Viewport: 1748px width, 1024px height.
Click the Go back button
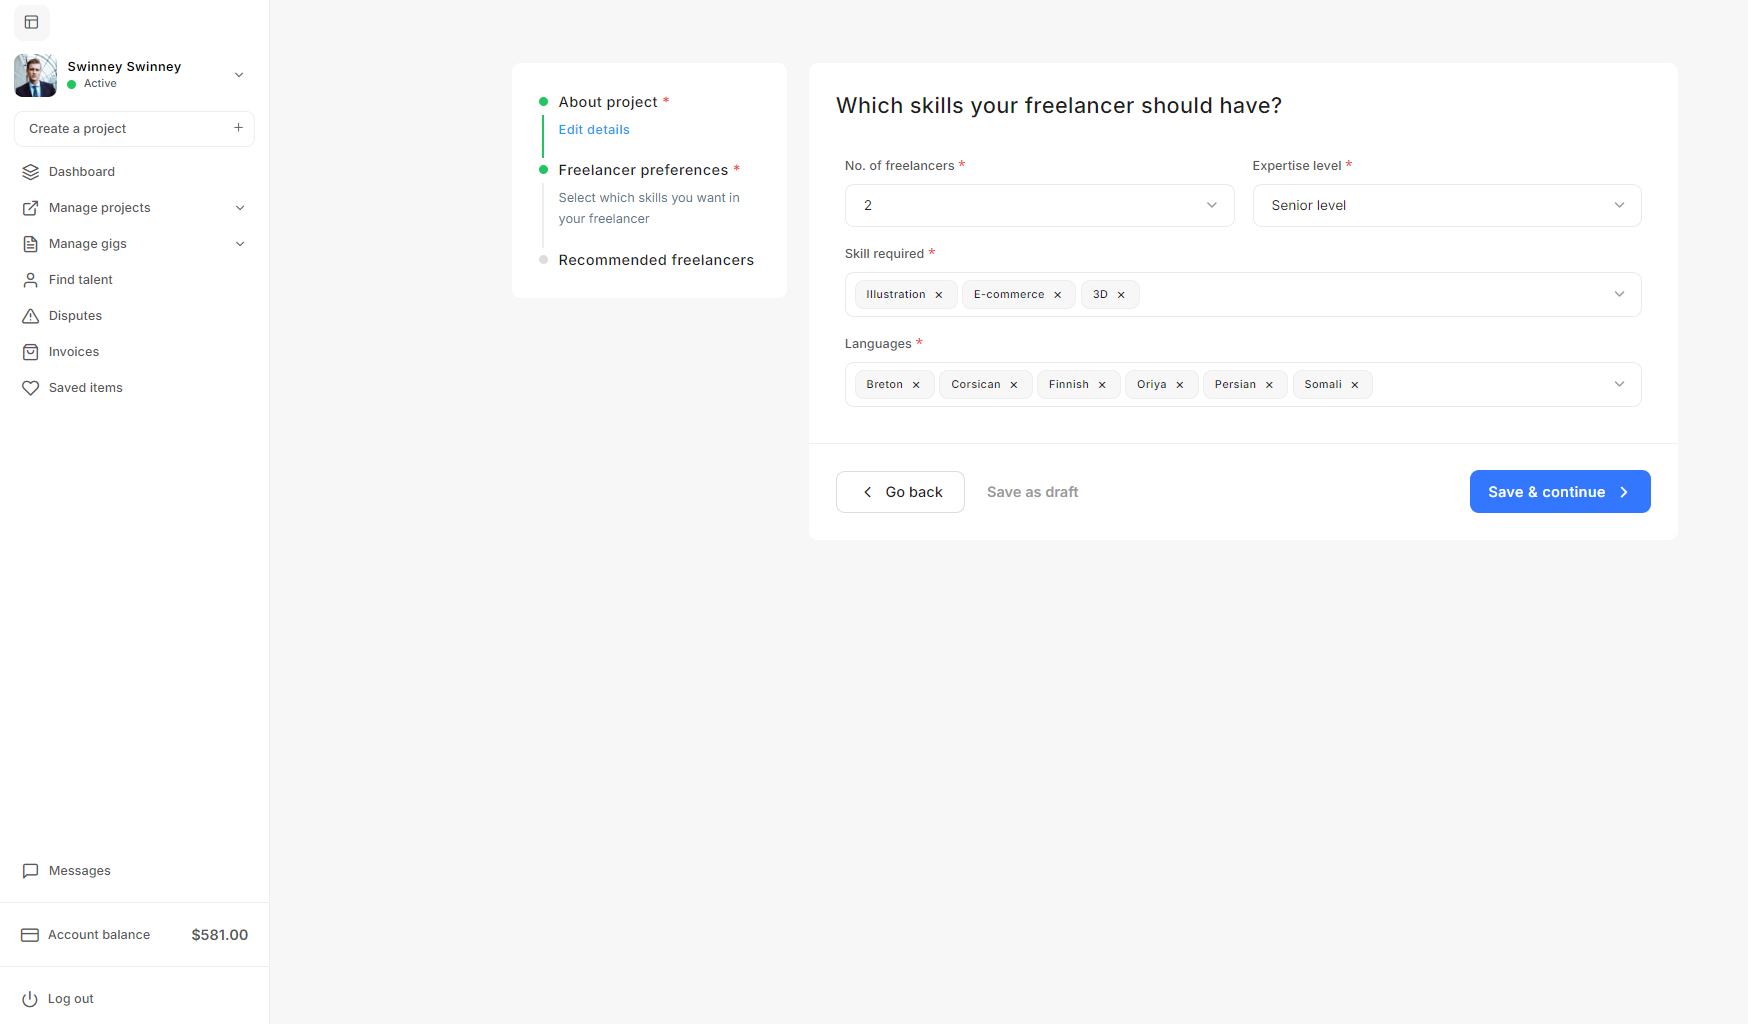click(x=900, y=492)
